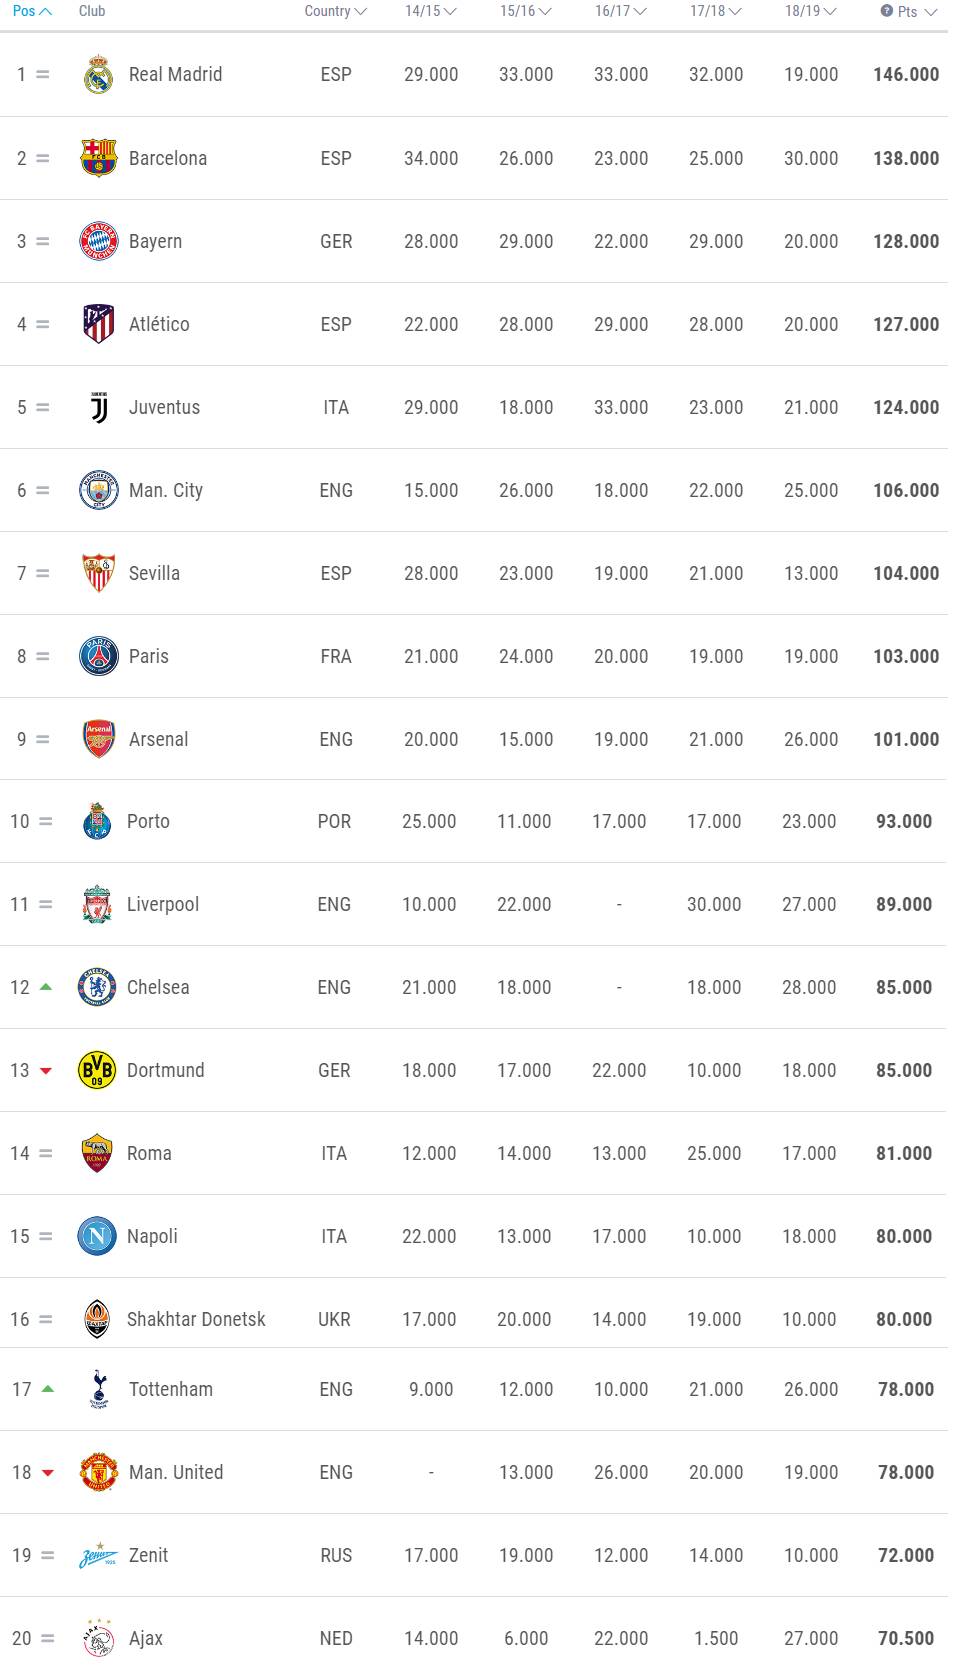The height and width of the screenshot is (1679, 959).
Task: Click the Barcelona club crest
Action: (98, 158)
